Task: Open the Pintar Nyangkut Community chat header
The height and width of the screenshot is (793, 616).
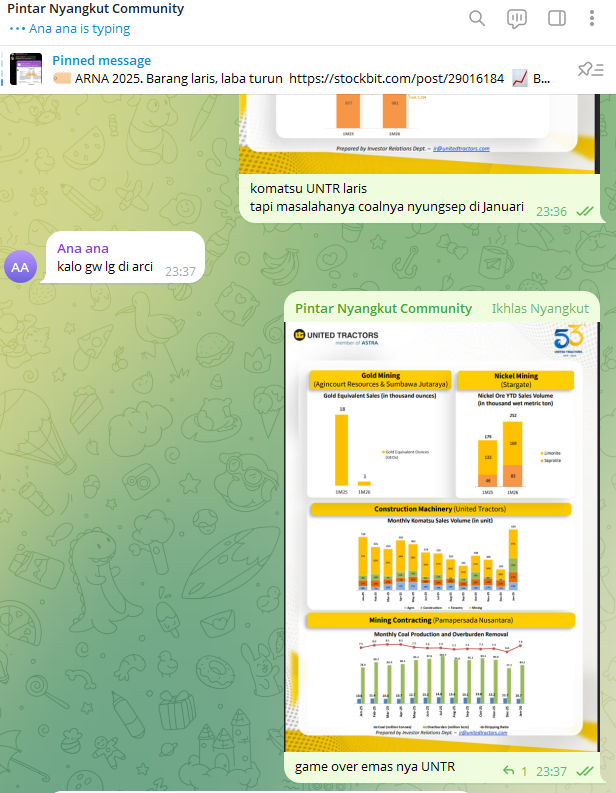Action: pos(96,9)
